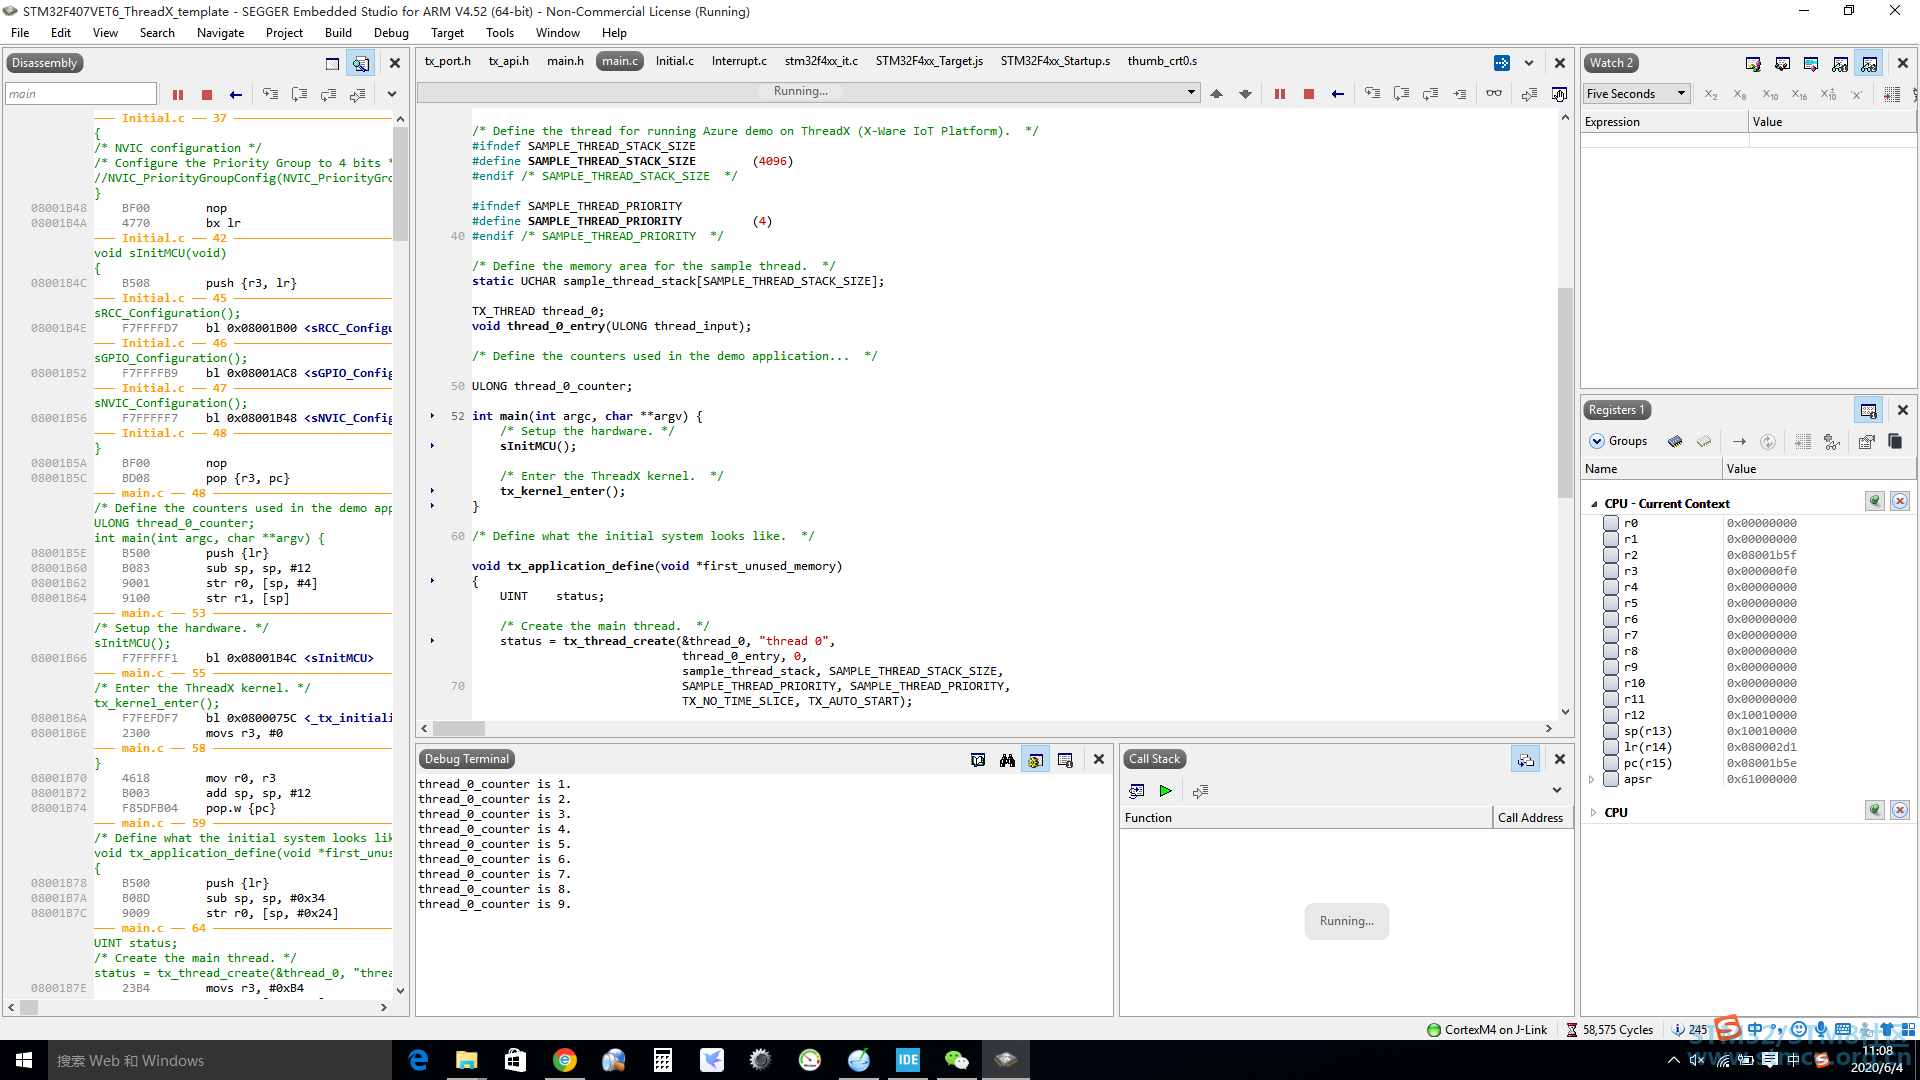Image resolution: width=1920 pixels, height=1080 pixels.
Task: Expand the apsr register node
Action: (1592, 779)
